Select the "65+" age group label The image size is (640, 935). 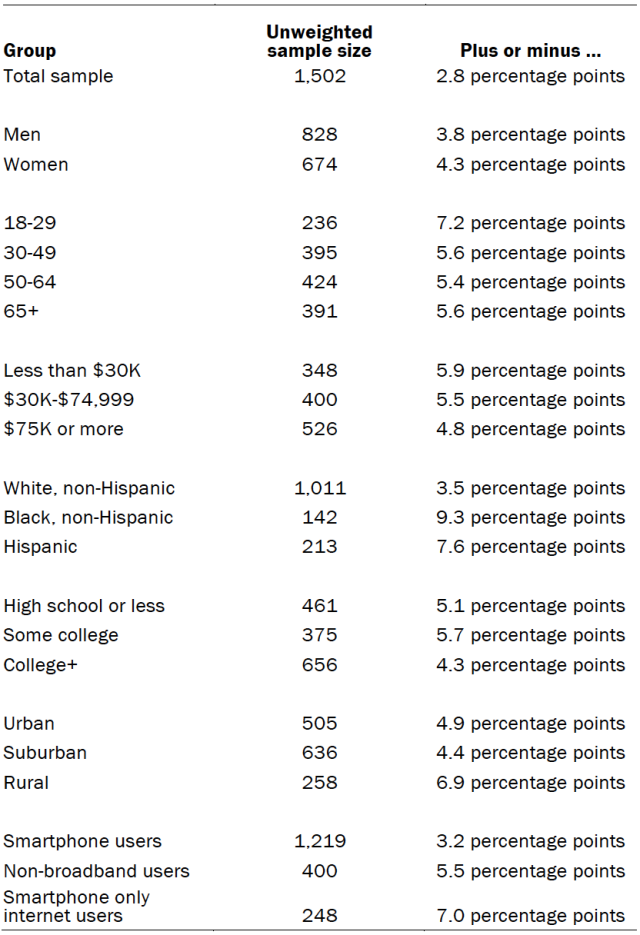click(22, 311)
